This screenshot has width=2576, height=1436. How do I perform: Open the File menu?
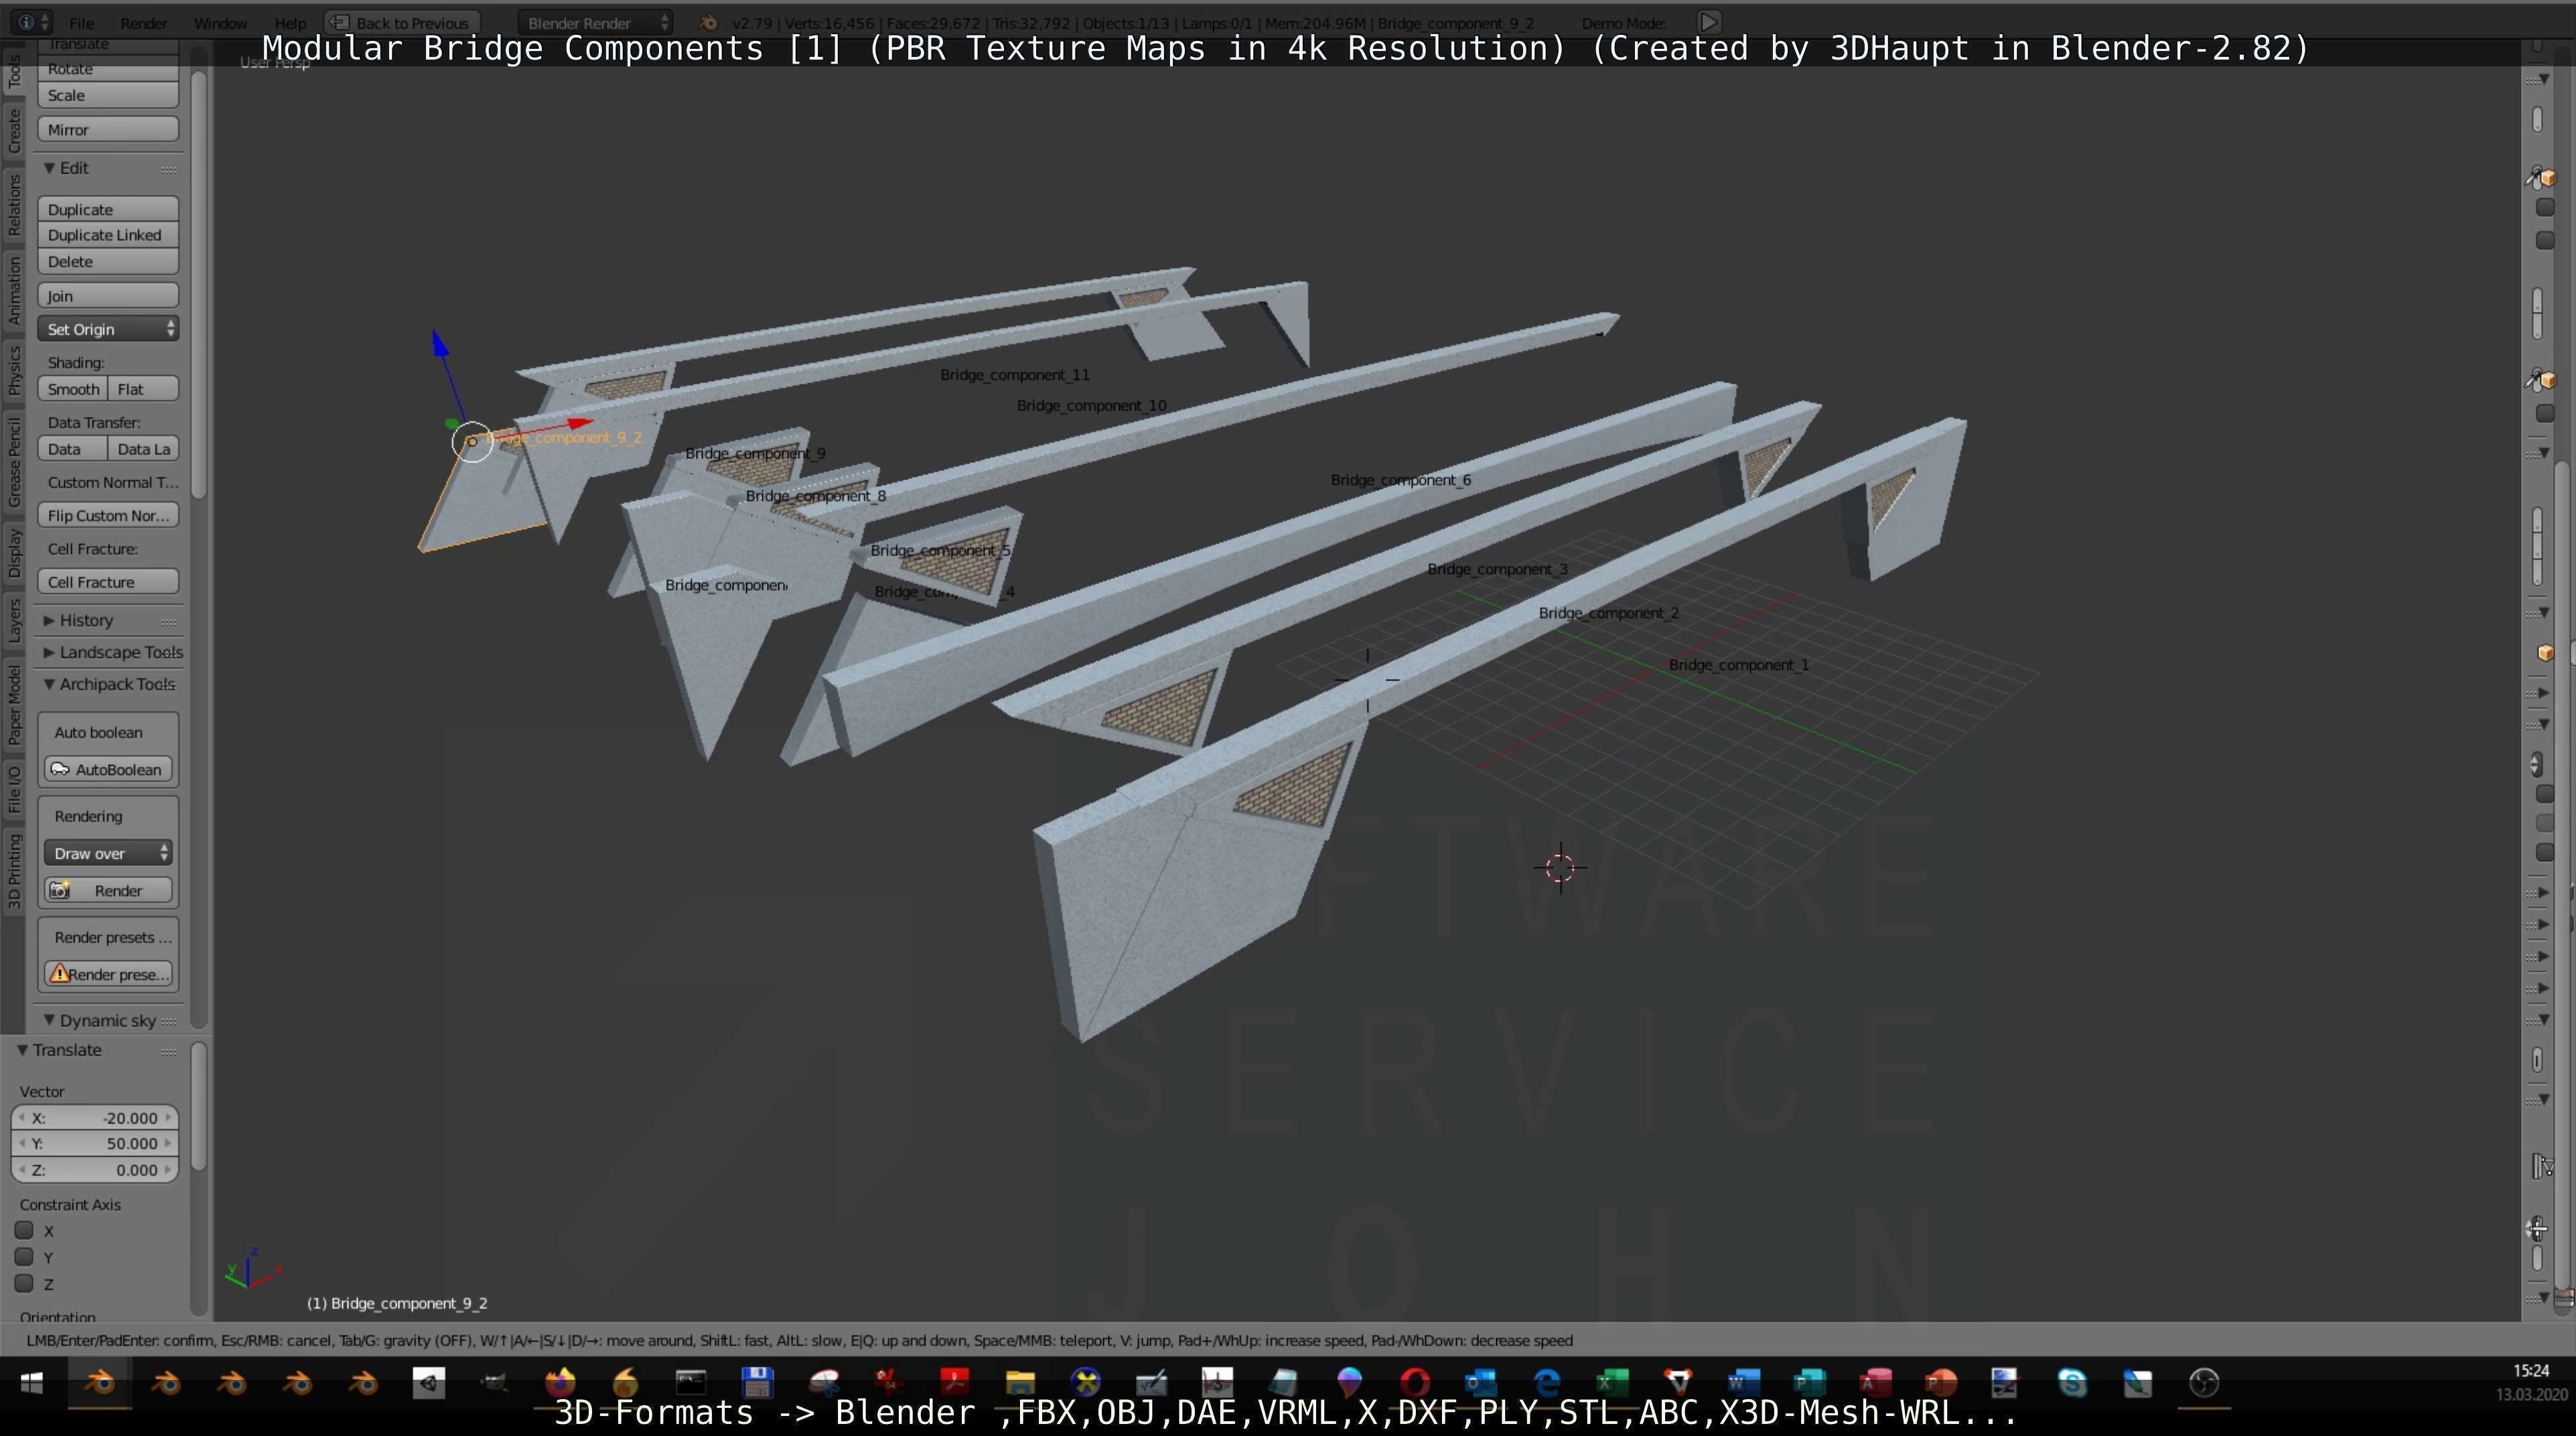click(81, 22)
